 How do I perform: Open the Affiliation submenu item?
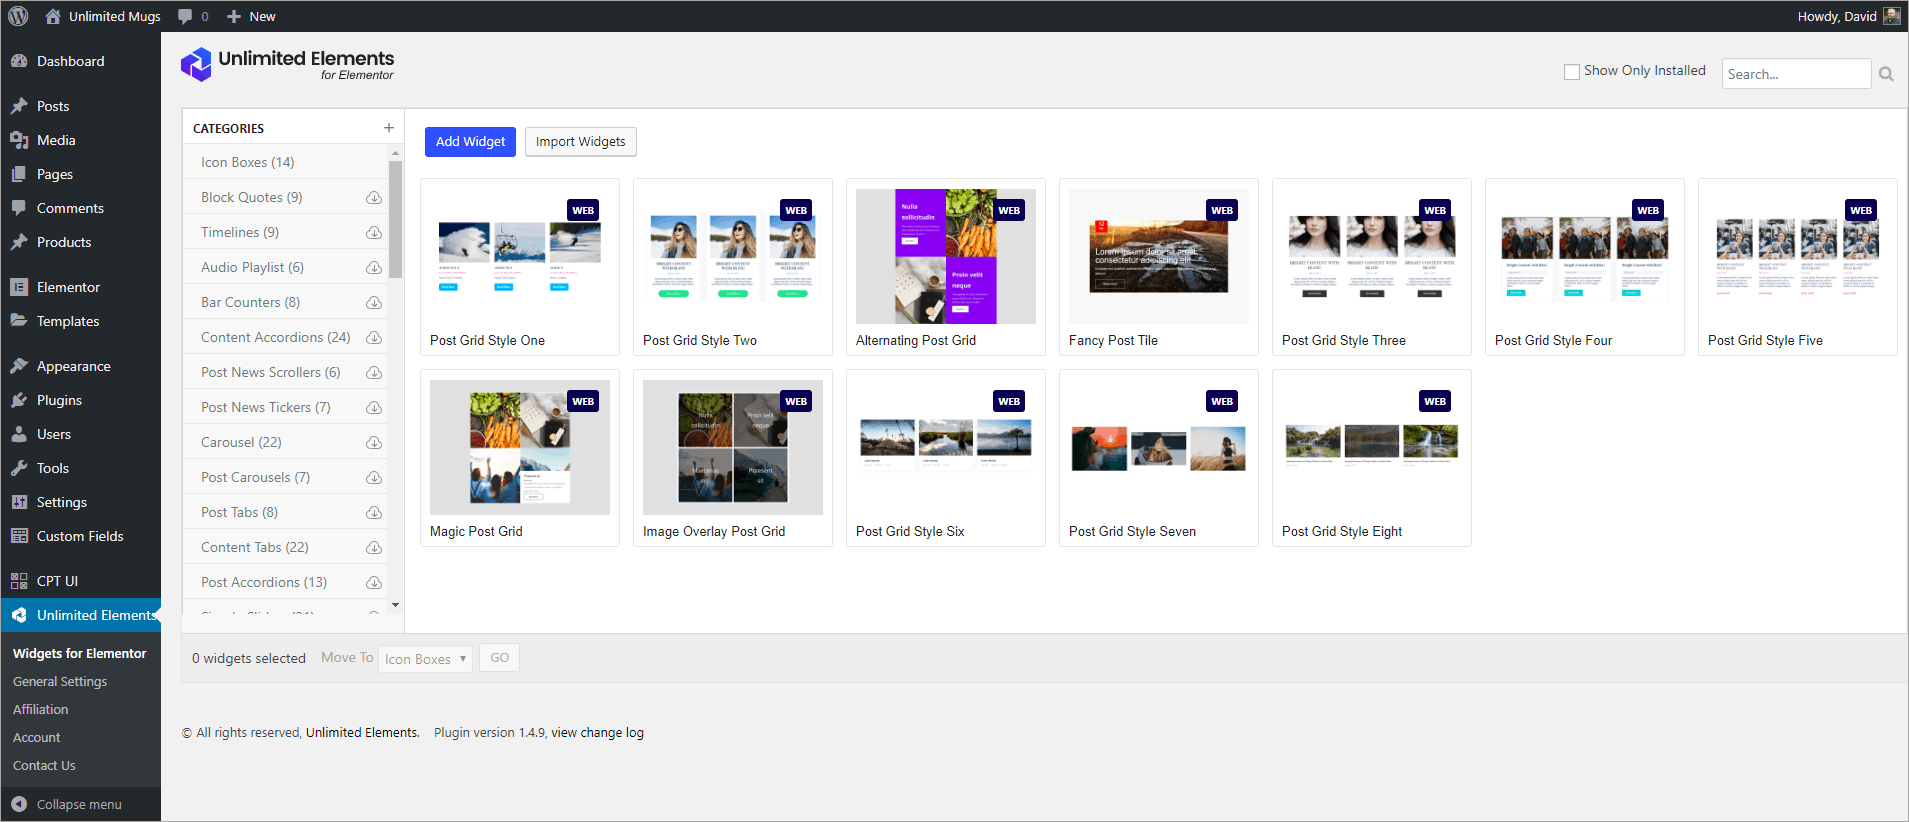pyautogui.click(x=41, y=709)
